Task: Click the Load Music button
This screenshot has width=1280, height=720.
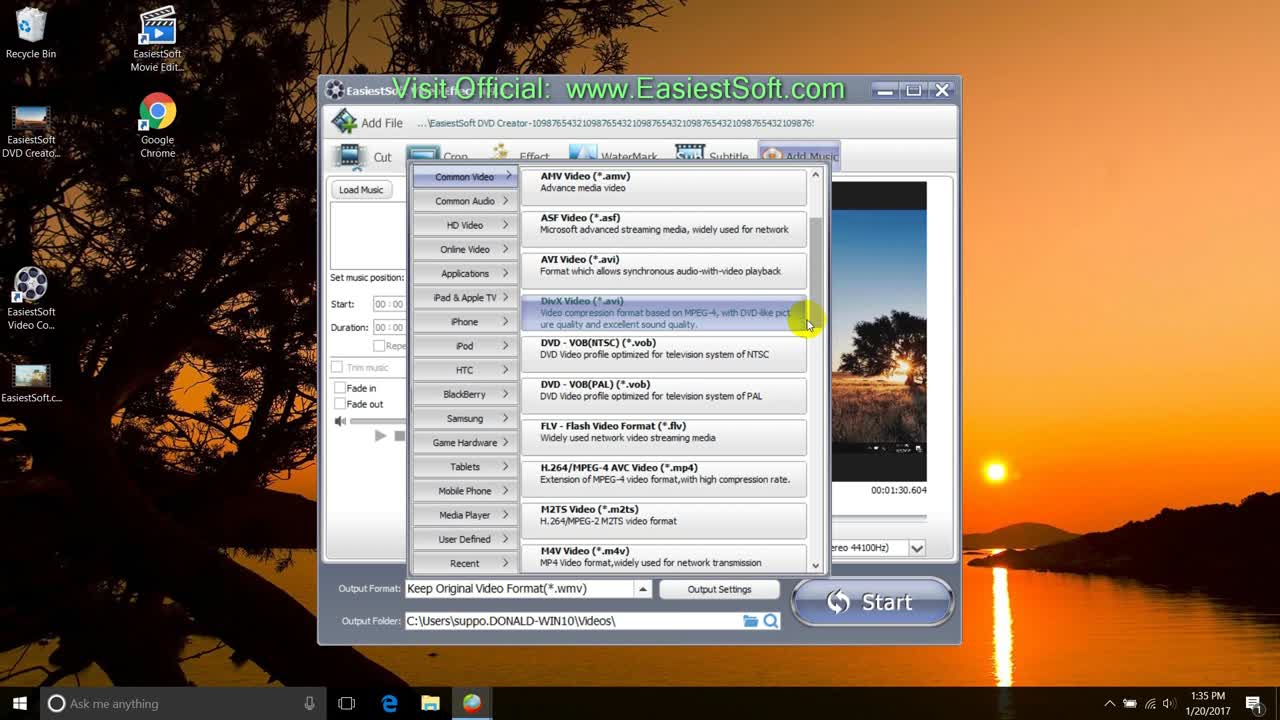Action: click(x=361, y=189)
